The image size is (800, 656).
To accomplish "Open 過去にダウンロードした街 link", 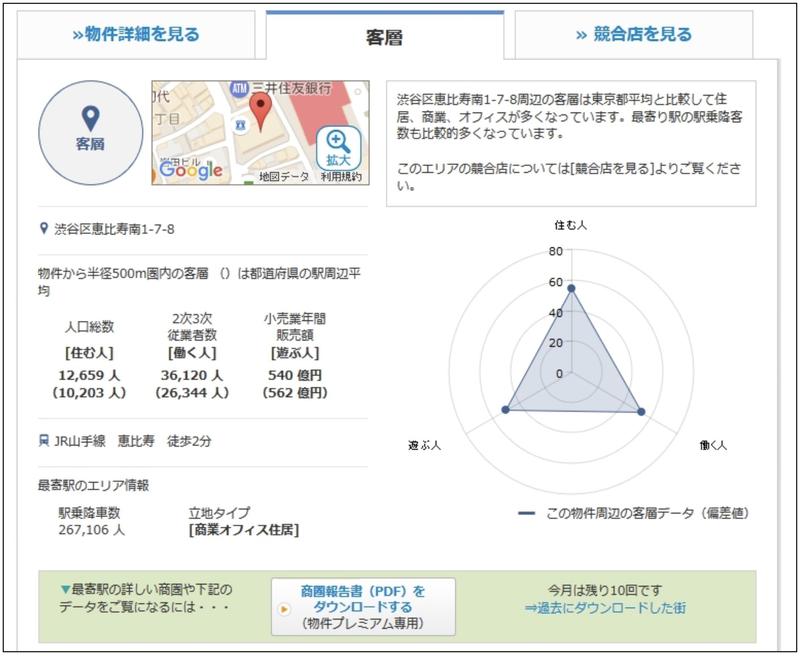I will tap(605, 608).
